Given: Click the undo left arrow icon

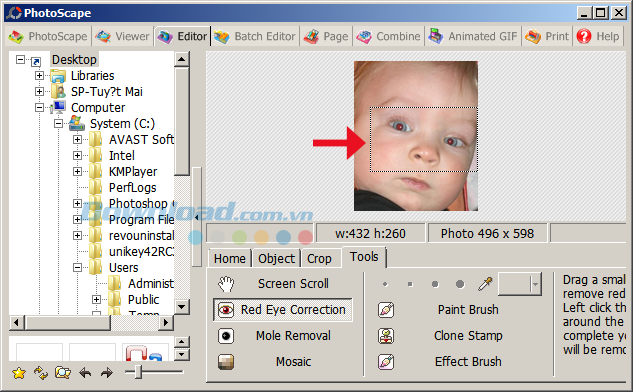Looking at the screenshot, I should pyautogui.click(x=85, y=373).
